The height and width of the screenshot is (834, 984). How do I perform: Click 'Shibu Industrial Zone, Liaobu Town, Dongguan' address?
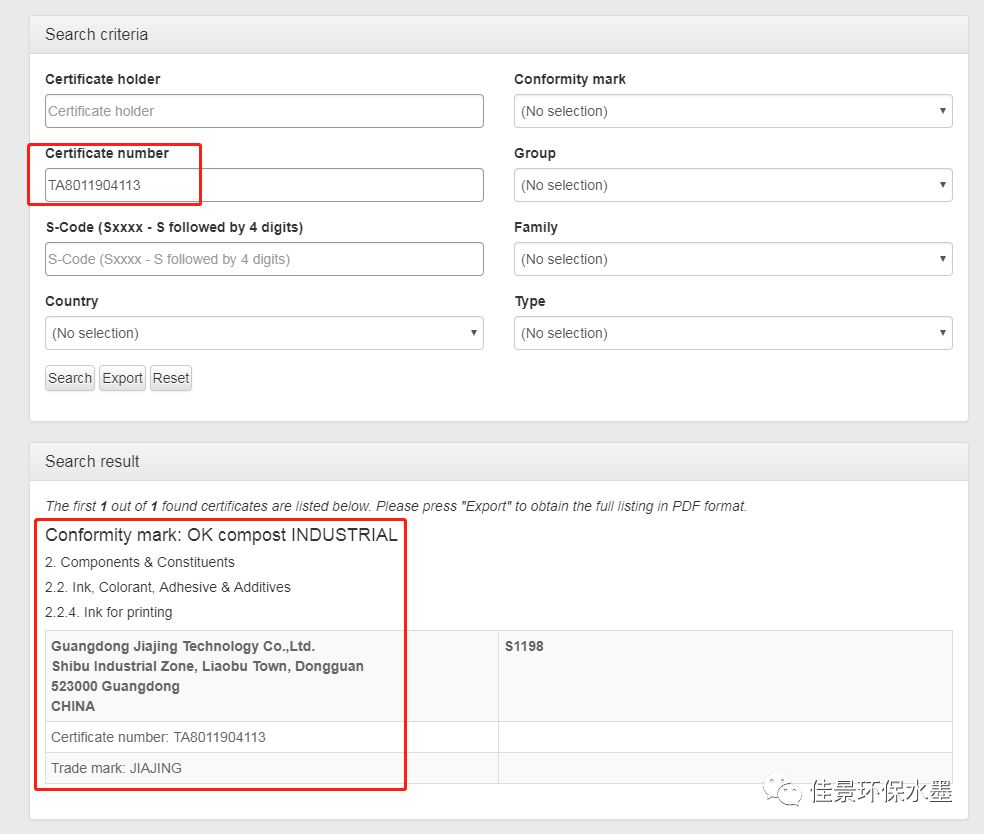click(x=208, y=666)
